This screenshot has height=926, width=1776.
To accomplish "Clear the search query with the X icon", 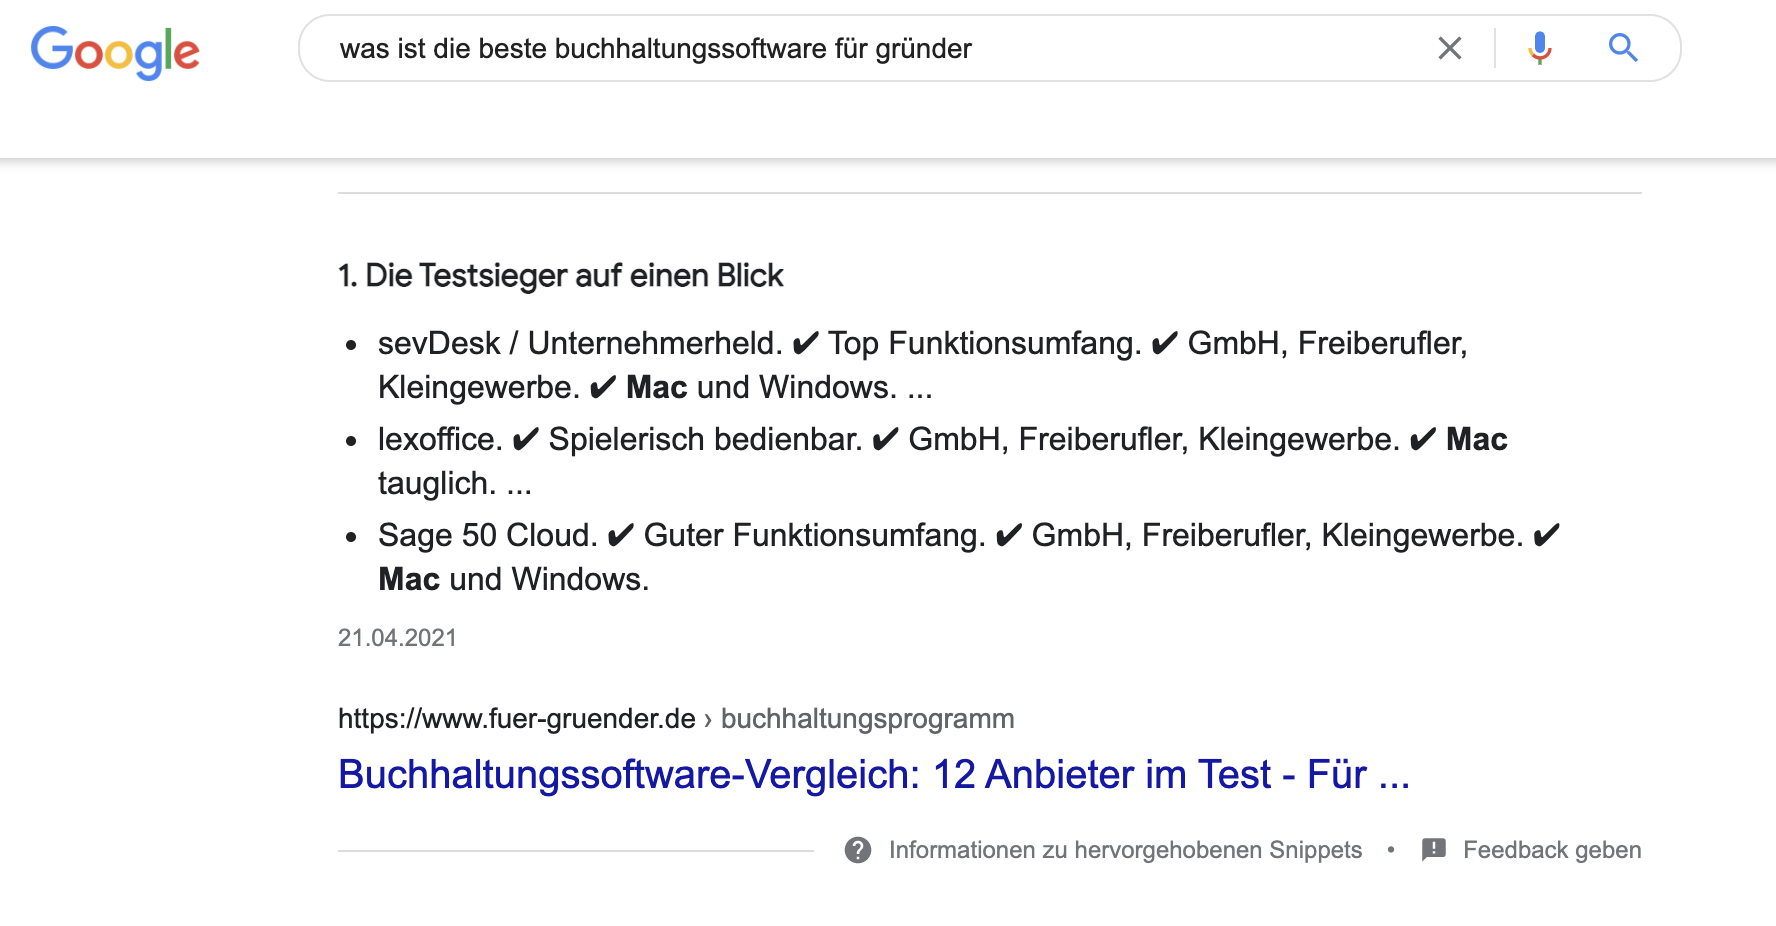I will pyautogui.click(x=1449, y=48).
